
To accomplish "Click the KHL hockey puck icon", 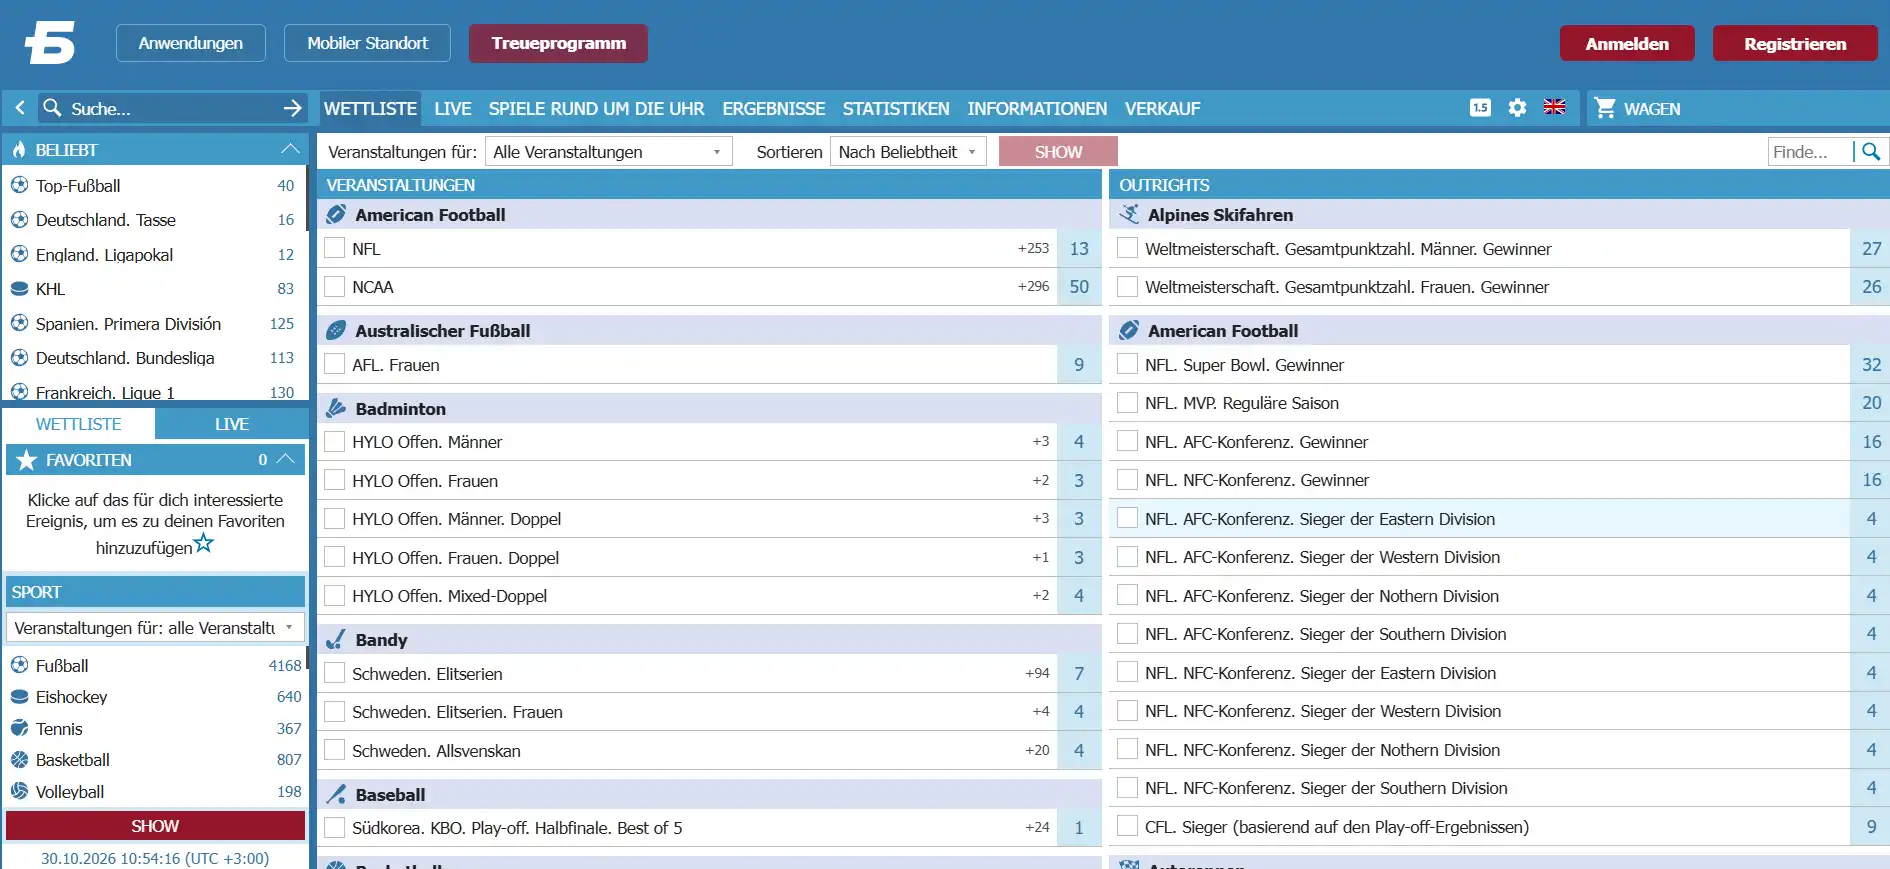I will click(x=19, y=289).
